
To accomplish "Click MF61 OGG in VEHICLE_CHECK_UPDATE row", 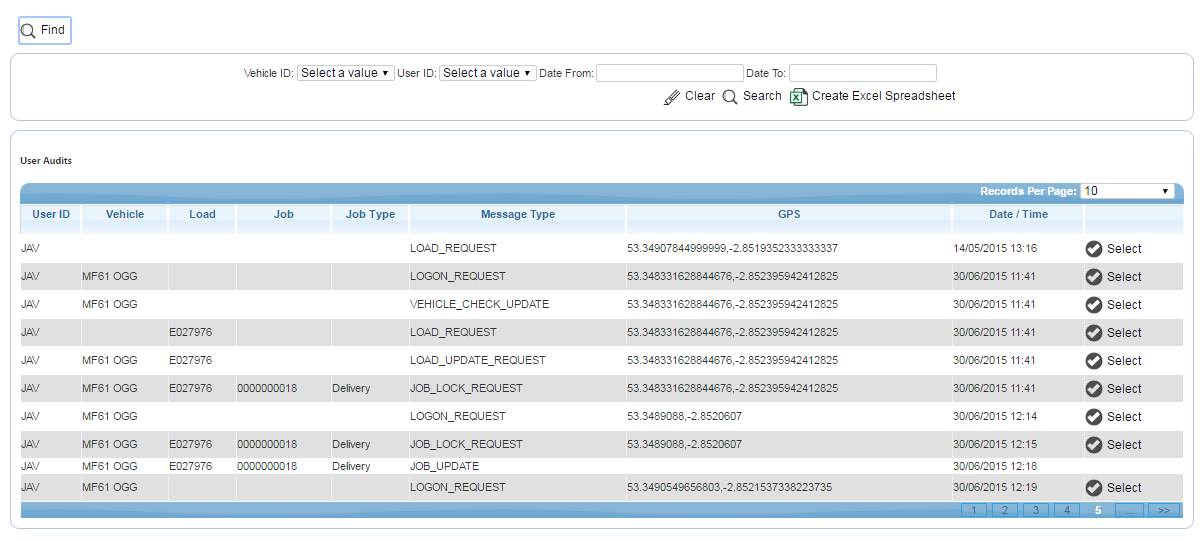I will coord(109,304).
